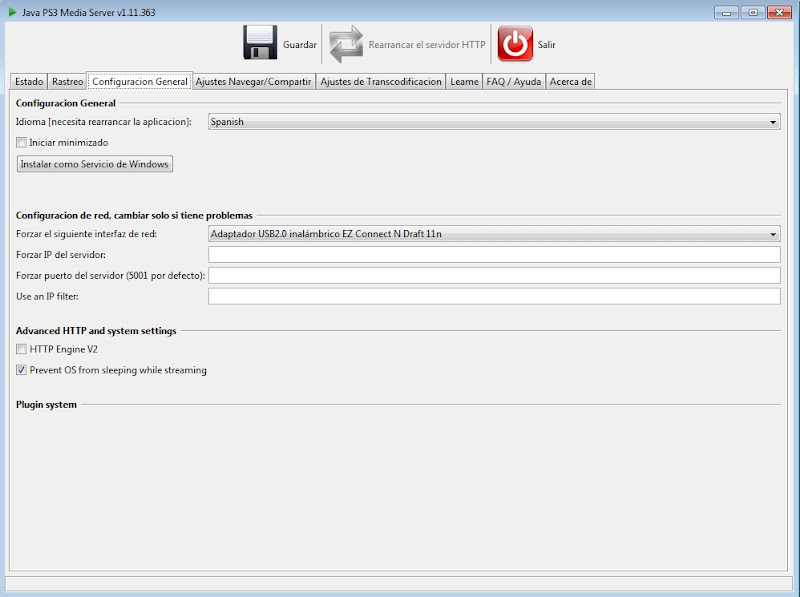Enable the Iniciar minimizado checkbox
This screenshot has width=800, height=597.
(x=21, y=142)
